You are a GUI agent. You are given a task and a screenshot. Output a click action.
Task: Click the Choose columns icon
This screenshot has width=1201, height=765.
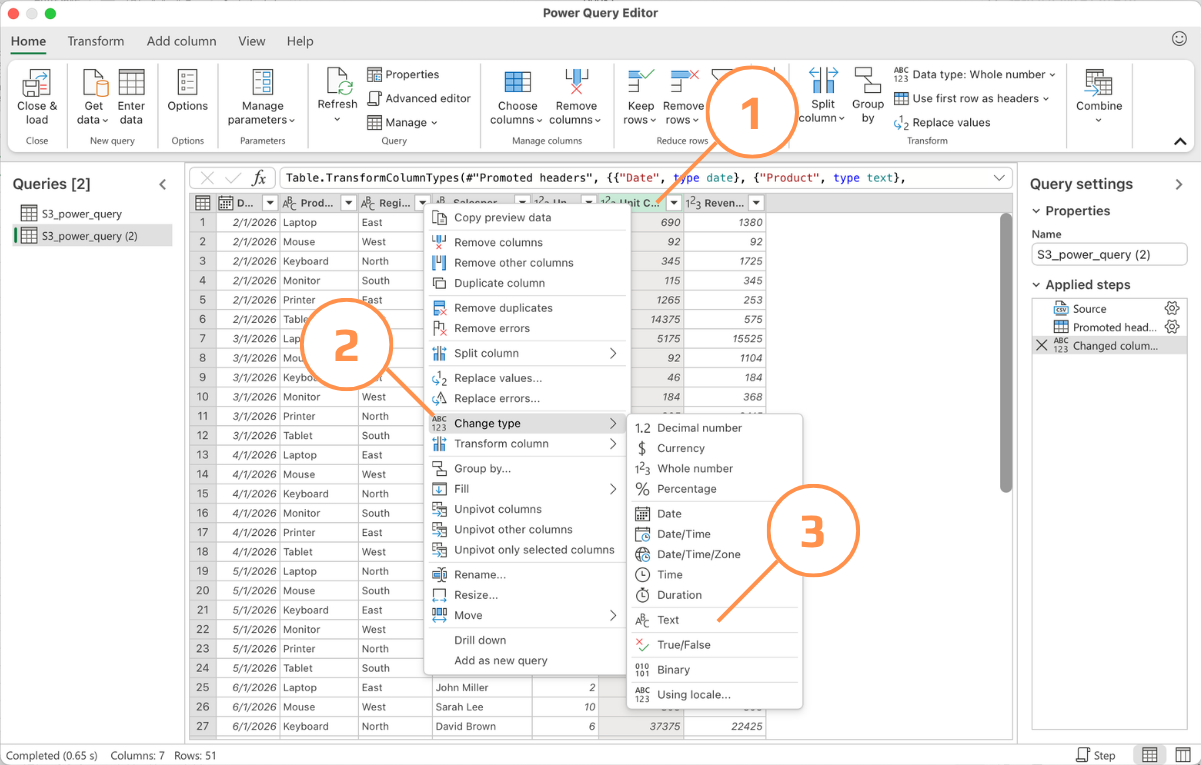pos(517,83)
